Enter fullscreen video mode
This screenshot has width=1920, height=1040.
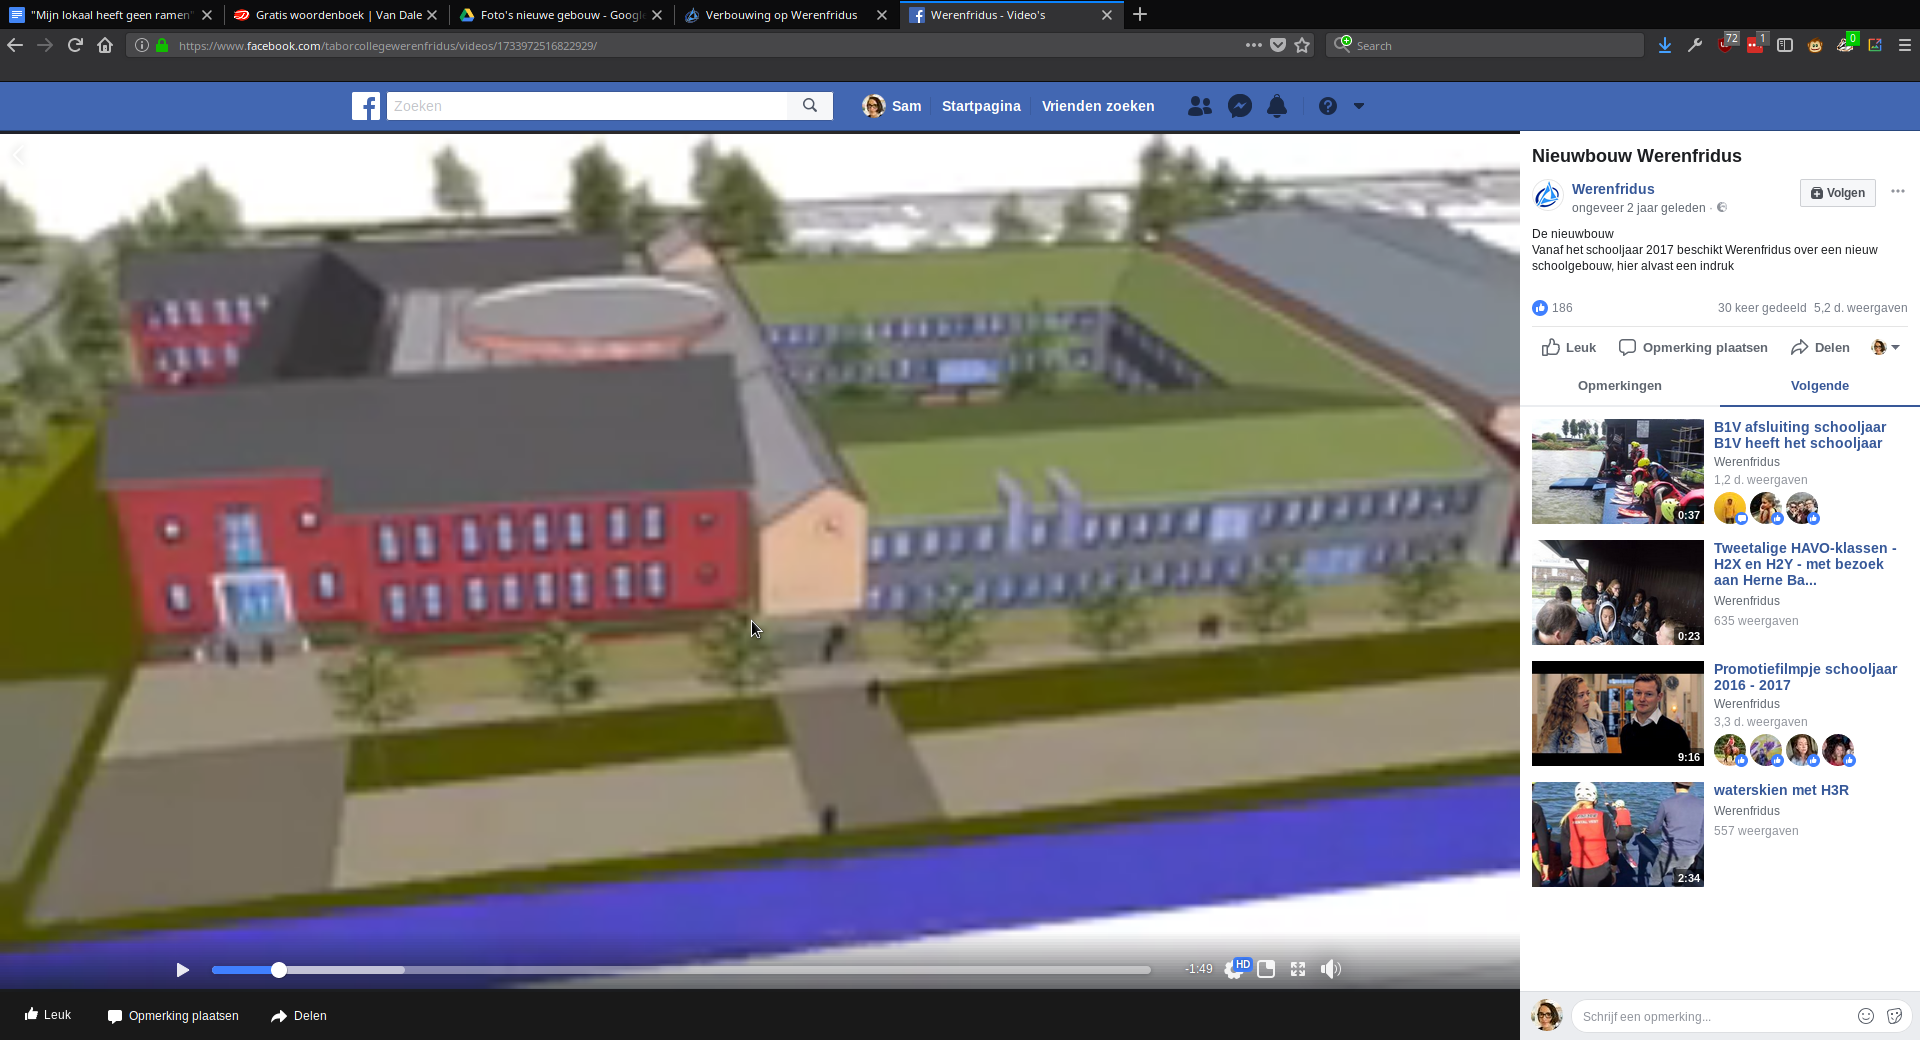[1298, 969]
